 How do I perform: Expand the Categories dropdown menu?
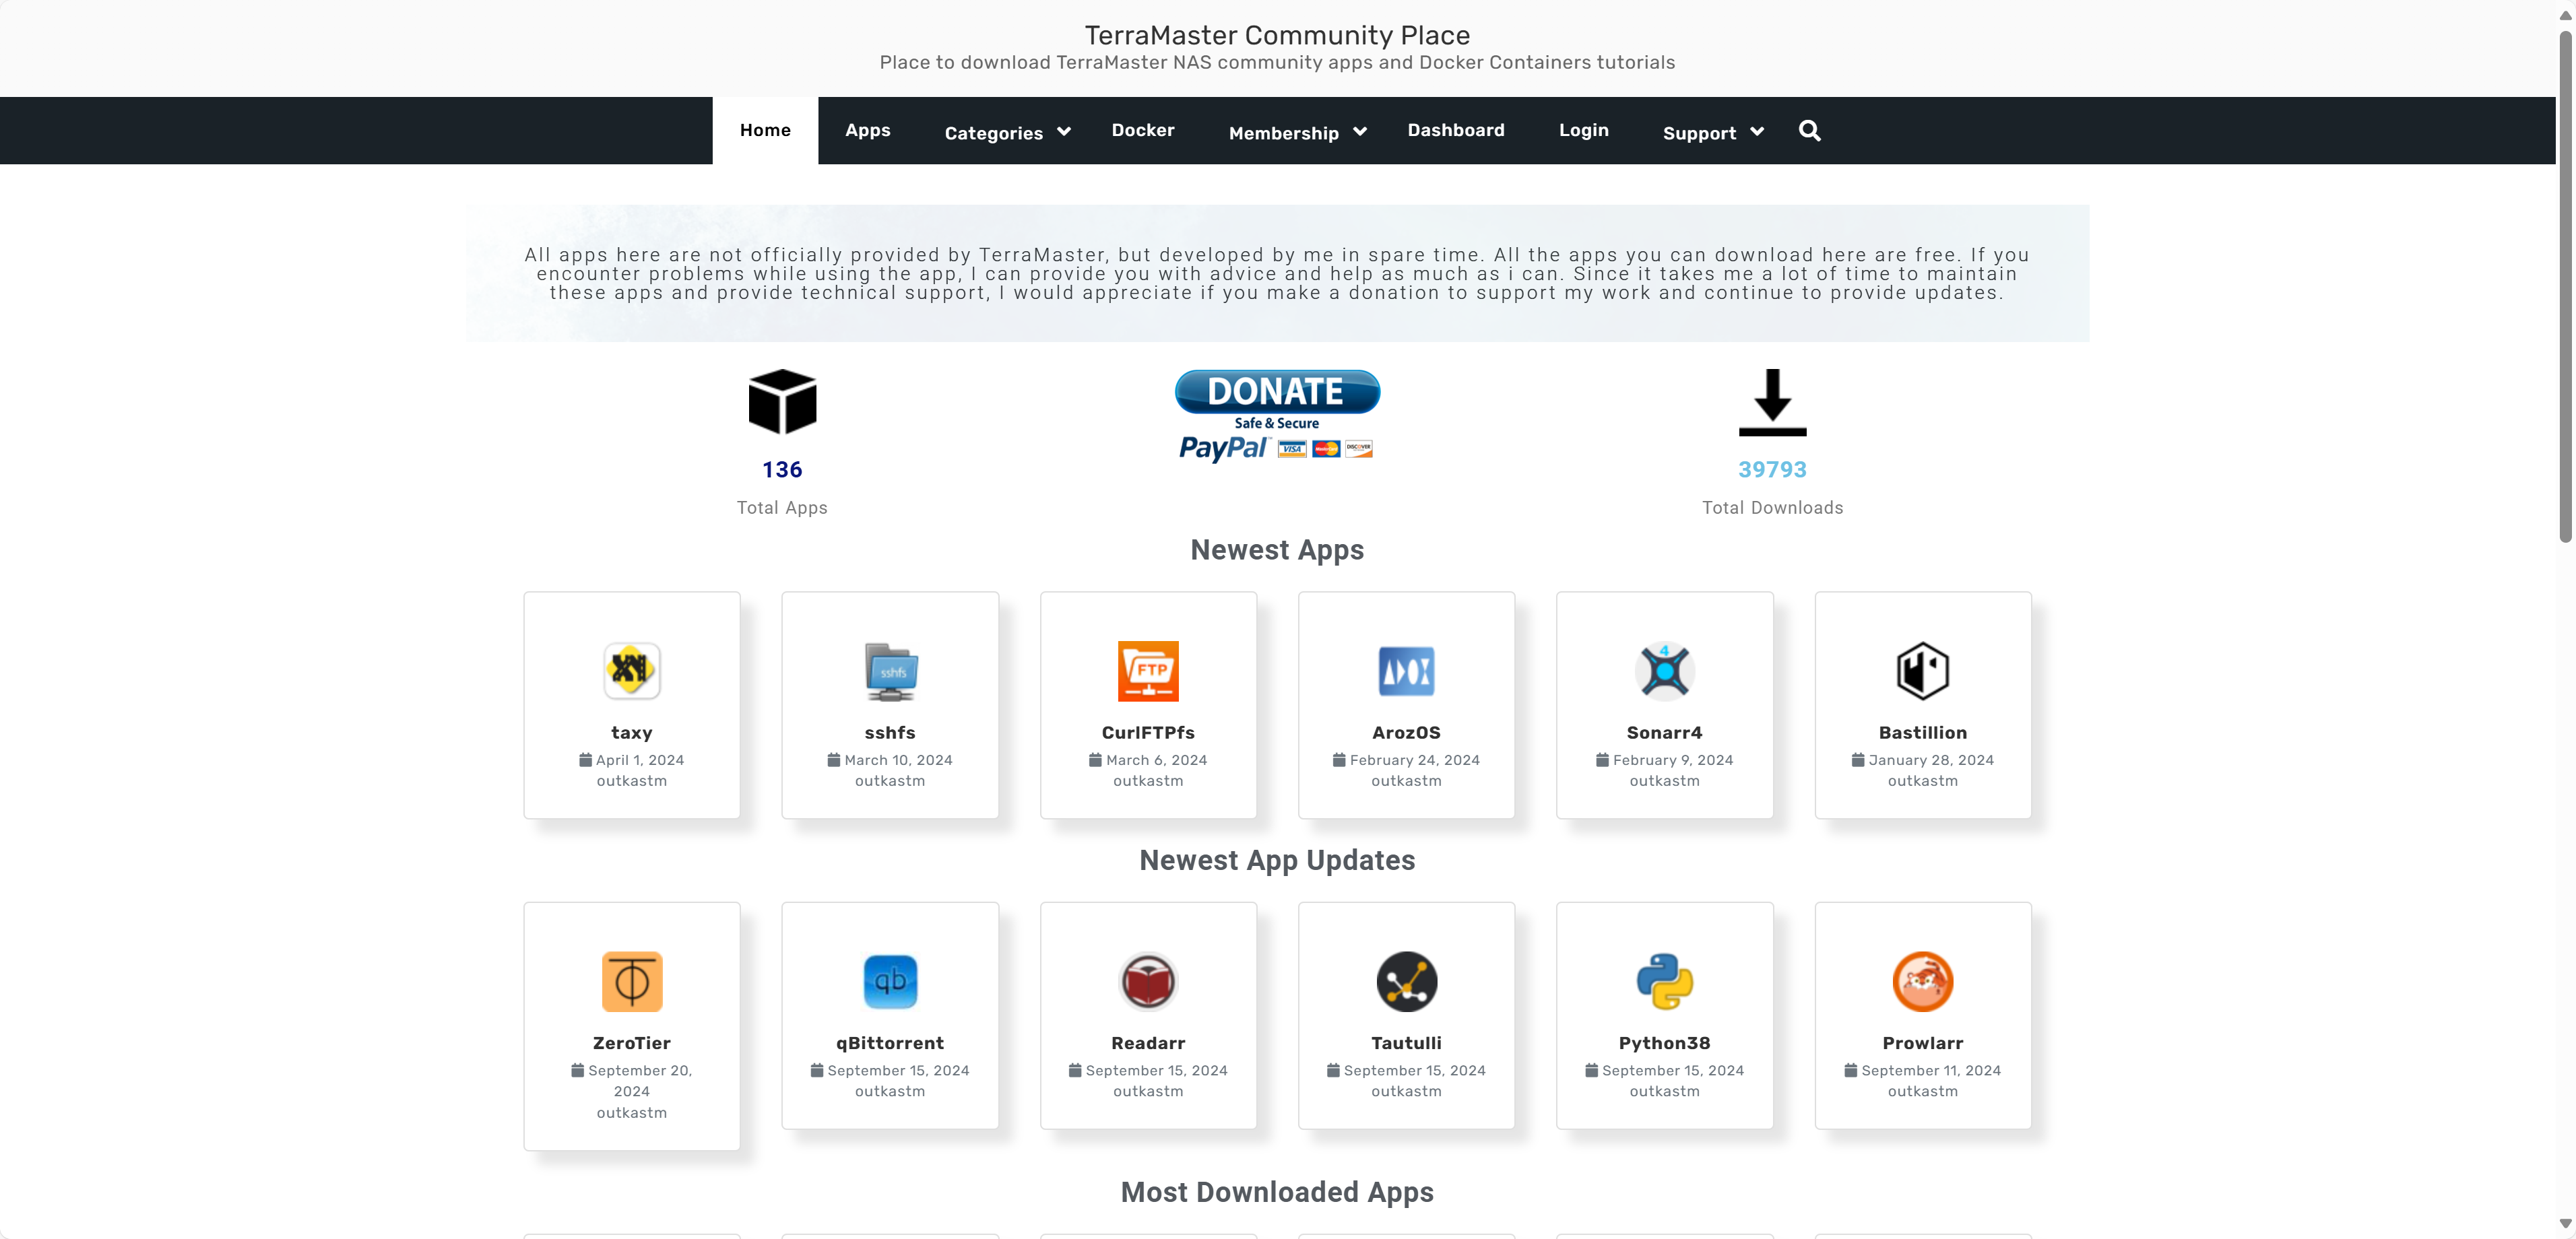1007,132
